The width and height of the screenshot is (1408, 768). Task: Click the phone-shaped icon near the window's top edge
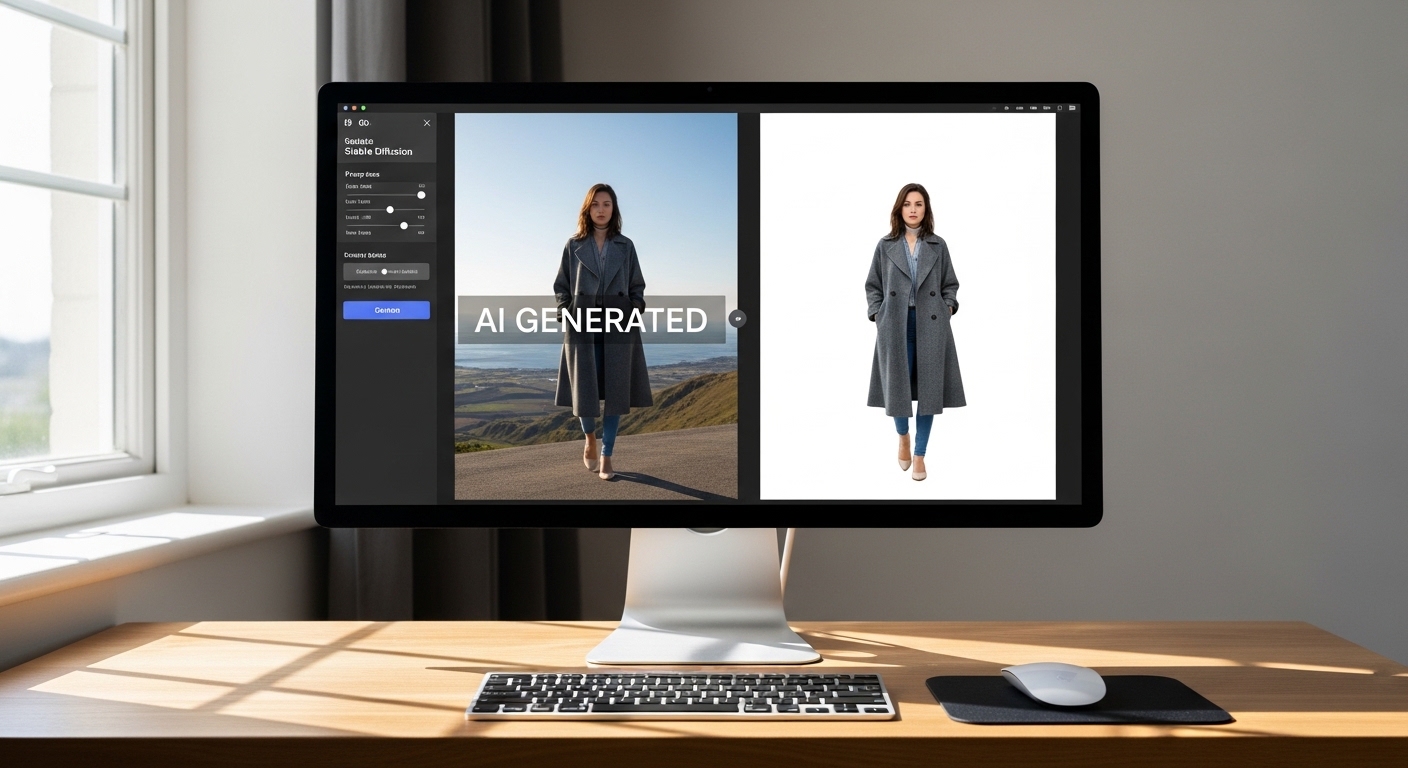tap(1060, 107)
